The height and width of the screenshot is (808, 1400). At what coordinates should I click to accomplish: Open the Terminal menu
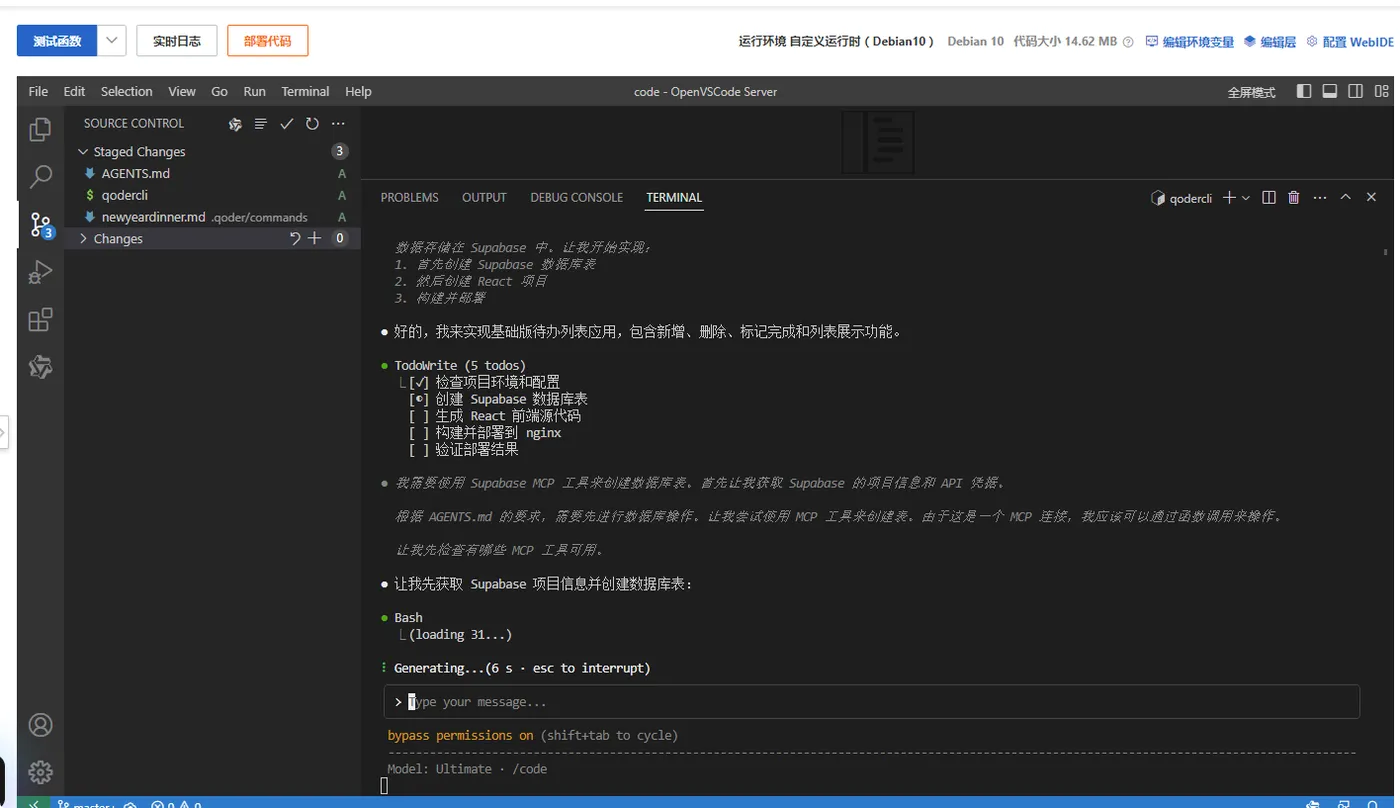click(305, 91)
